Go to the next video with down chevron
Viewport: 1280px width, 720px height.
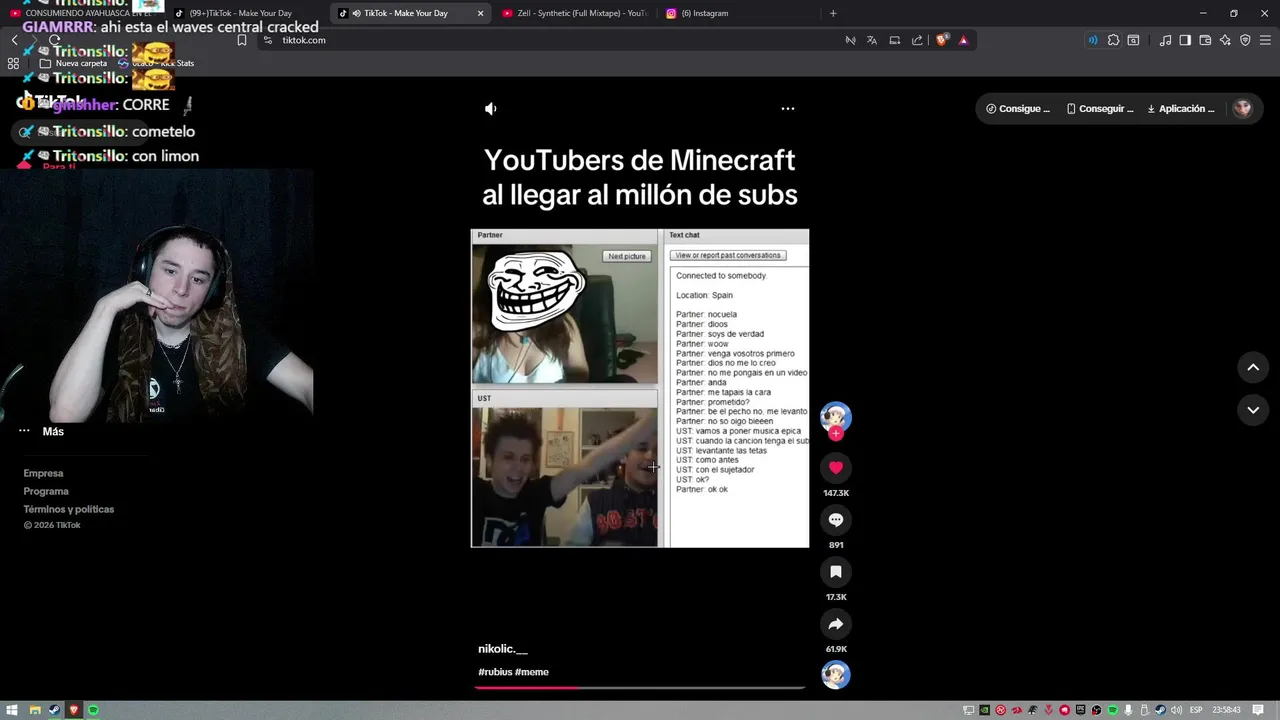pyautogui.click(x=1253, y=410)
